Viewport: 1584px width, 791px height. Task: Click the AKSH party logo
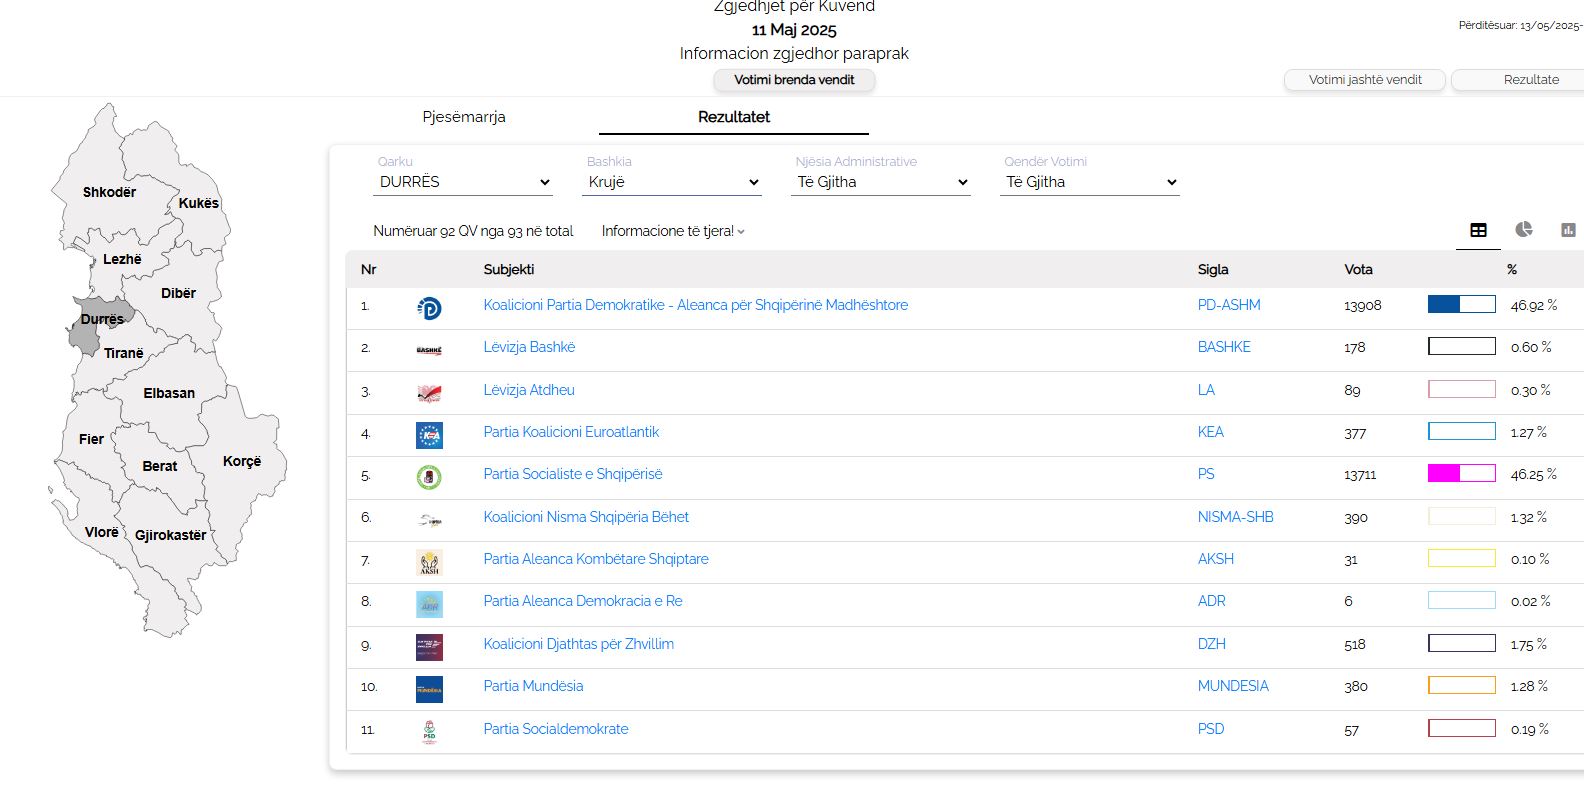pos(429,562)
